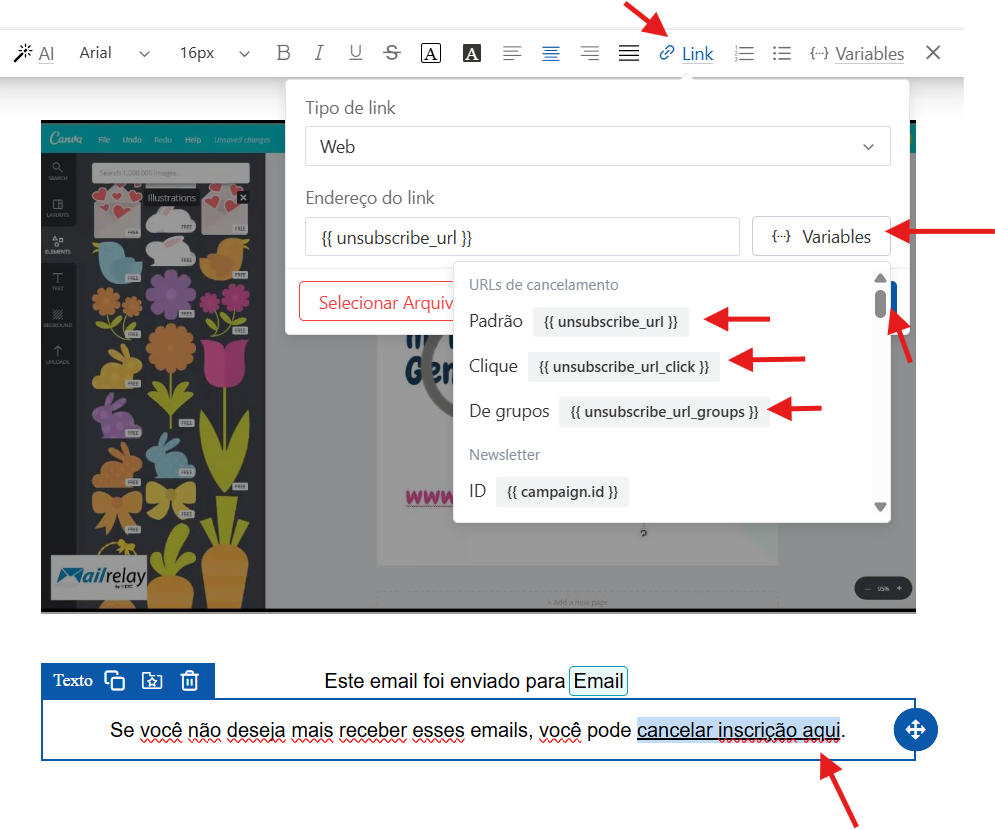The width and height of the screenshot is (995, 829).
Task: Toggle italic formatting
Action: pyautogui.click(x=319, y=53)
